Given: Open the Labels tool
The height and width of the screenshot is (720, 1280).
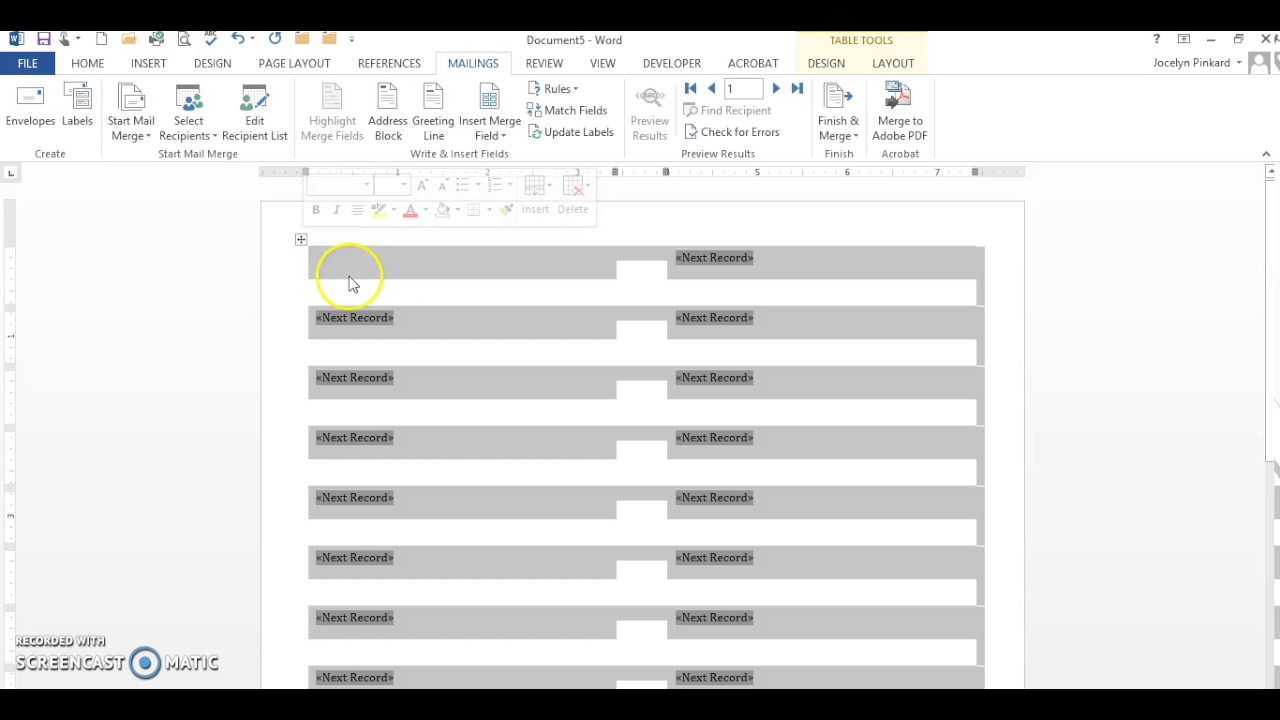Looking at the screenshot, I should pyautogui.click(x=77, y=107).
